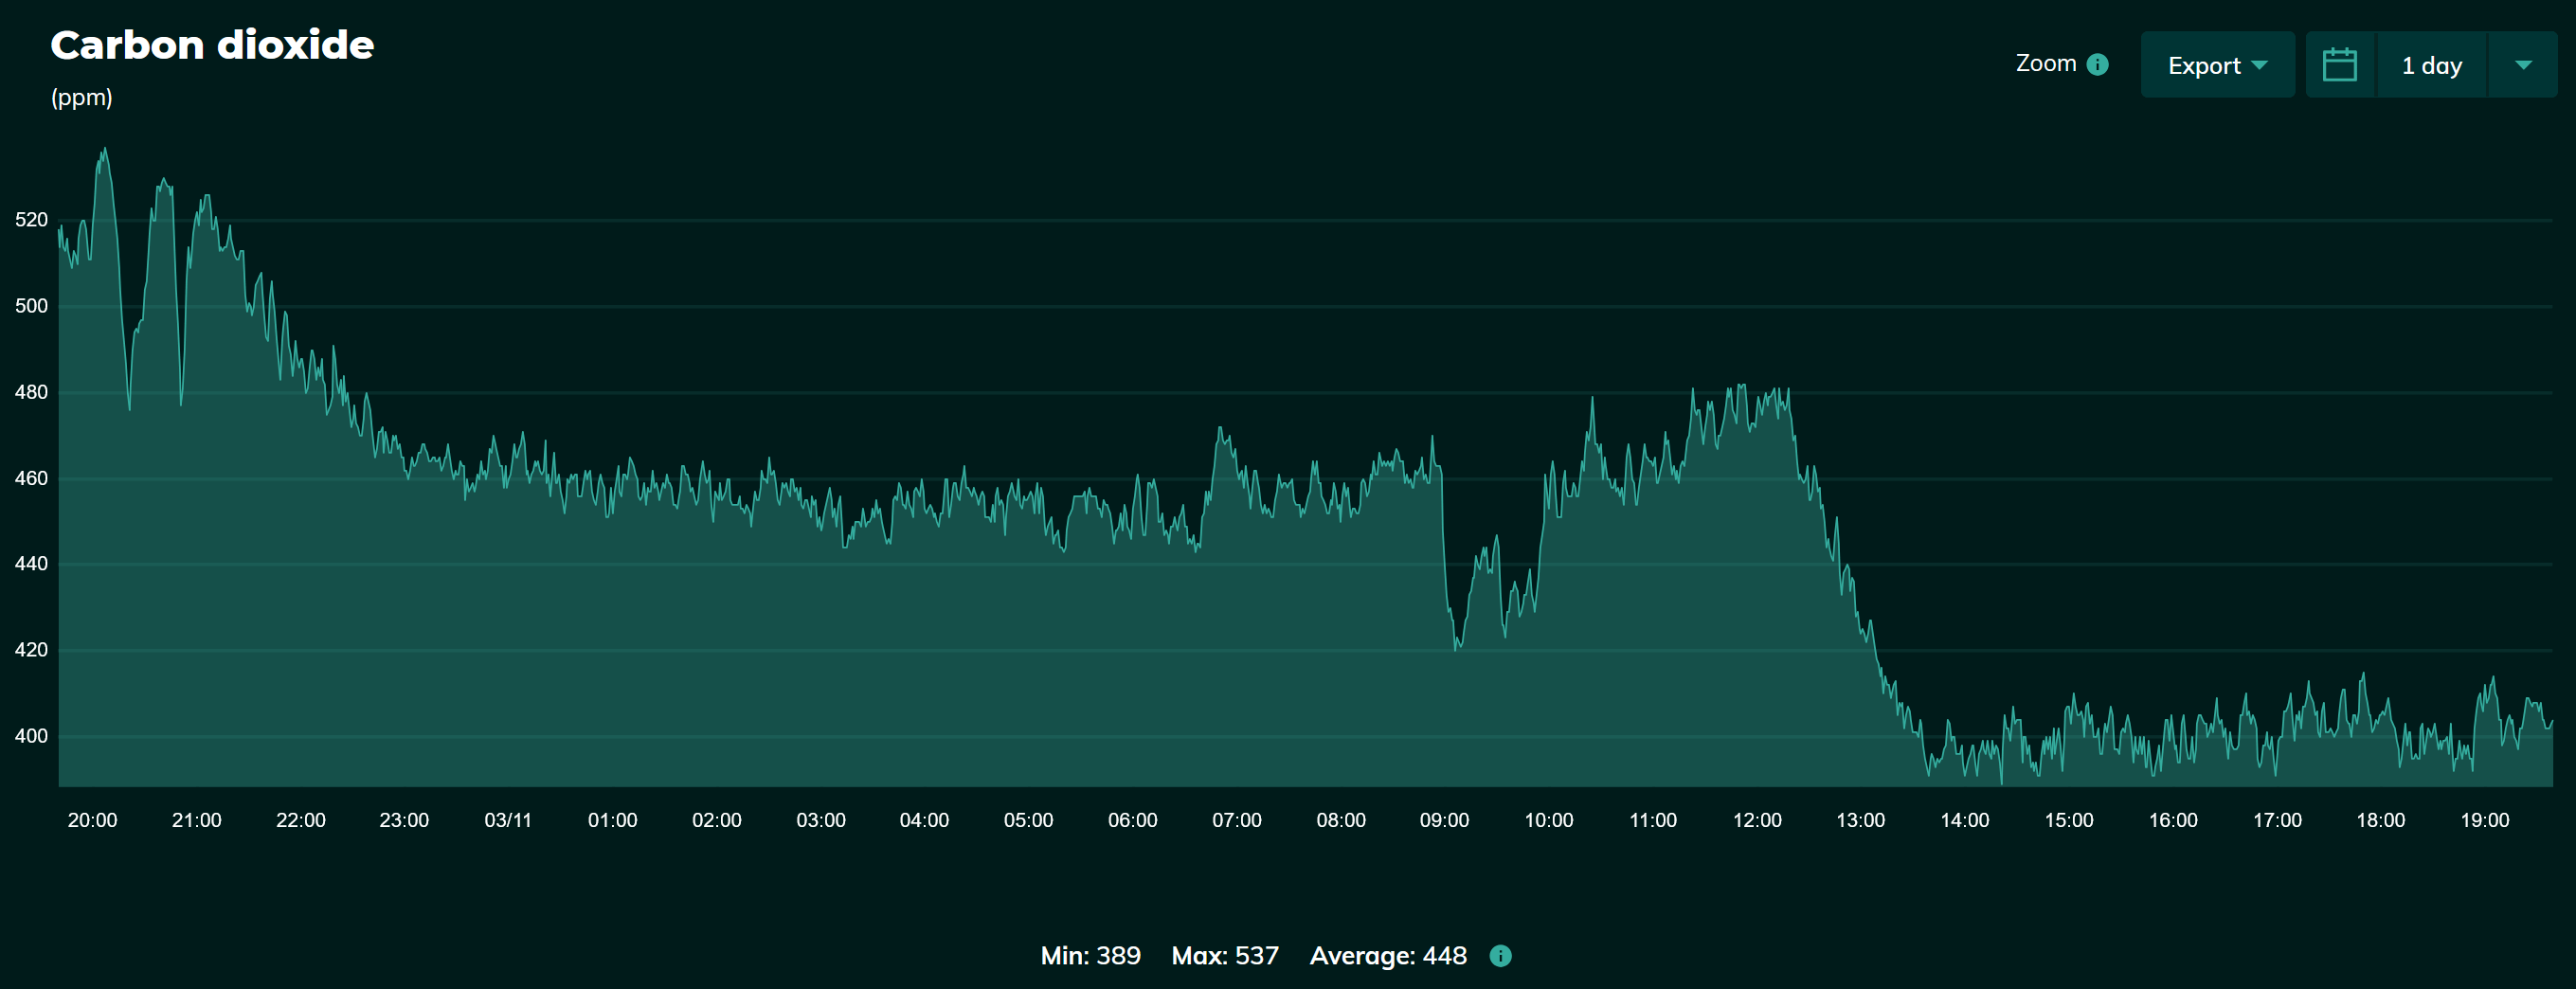
Task: Click the info icon next to Average
Action: 1500,956
